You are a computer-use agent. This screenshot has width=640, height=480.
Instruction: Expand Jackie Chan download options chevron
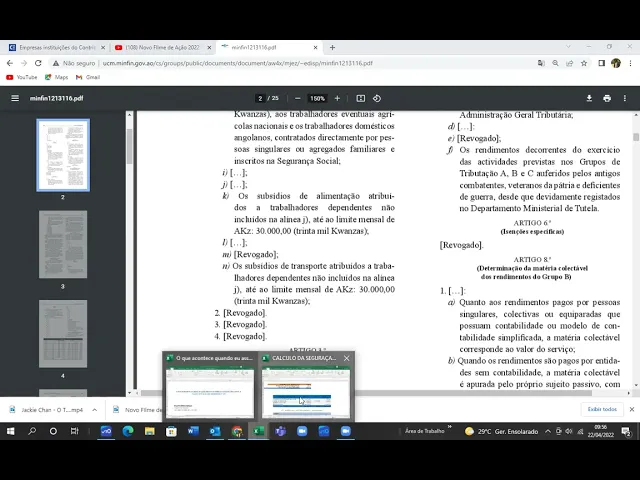click(95, 410)
